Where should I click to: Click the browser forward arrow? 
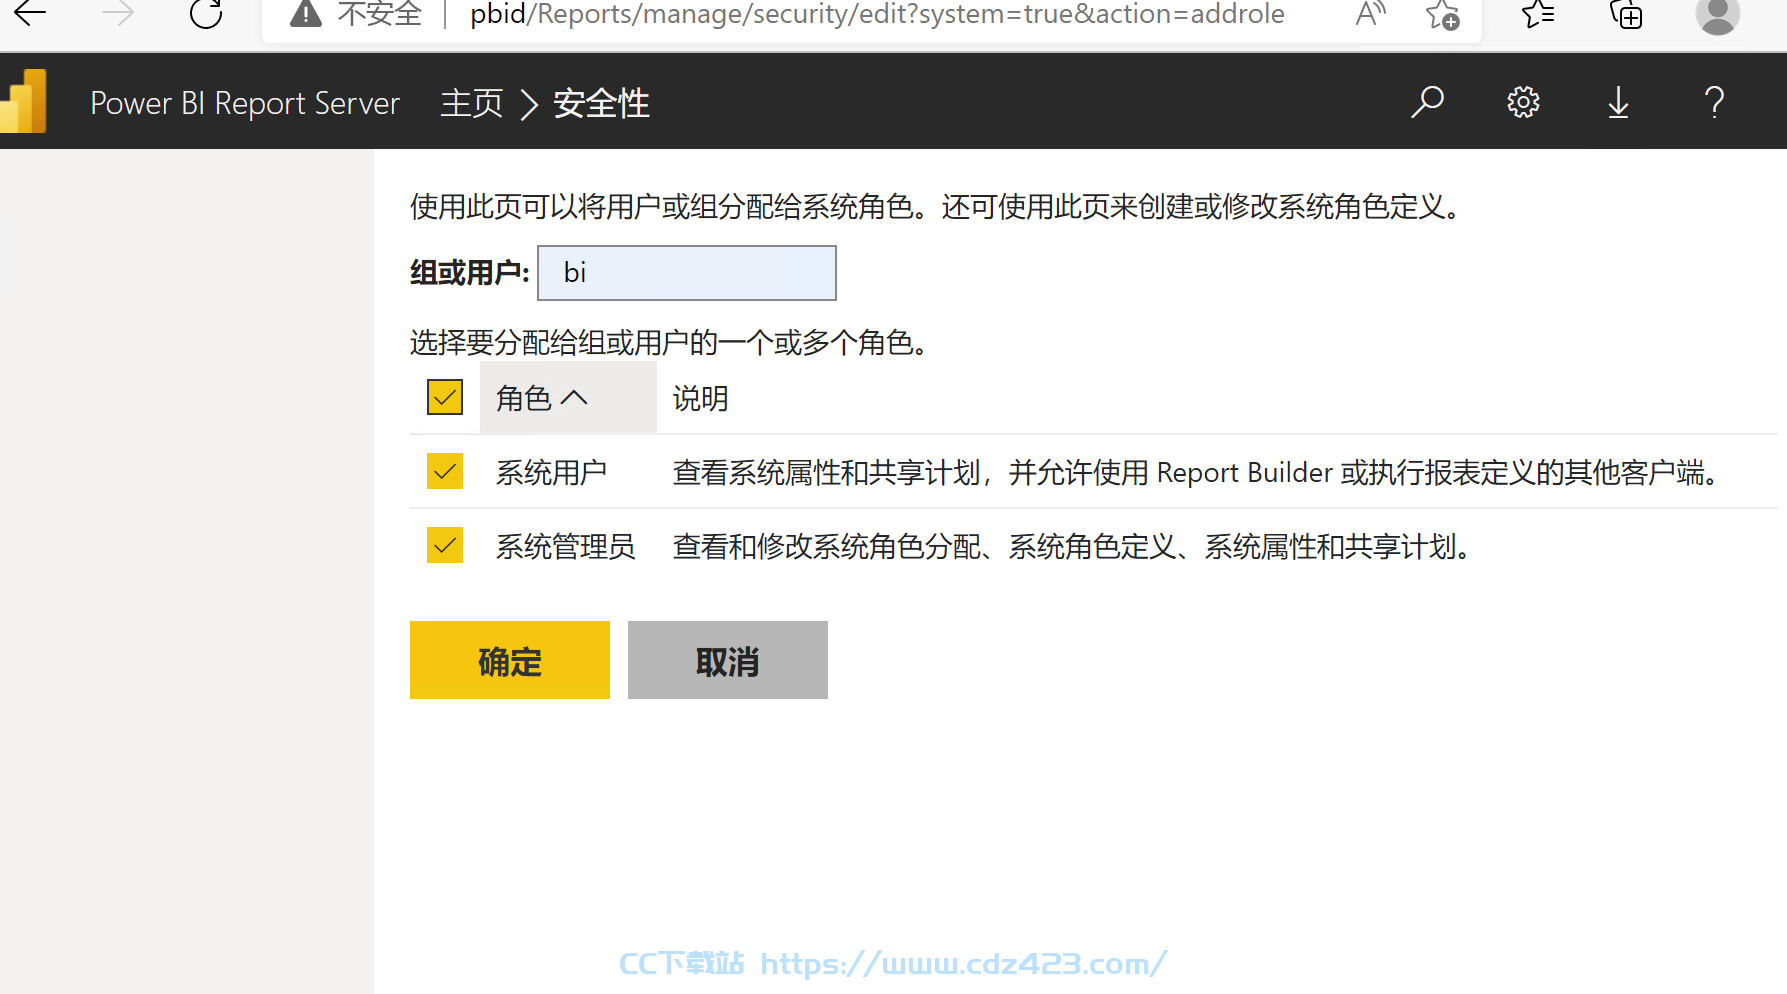[118, 13]
